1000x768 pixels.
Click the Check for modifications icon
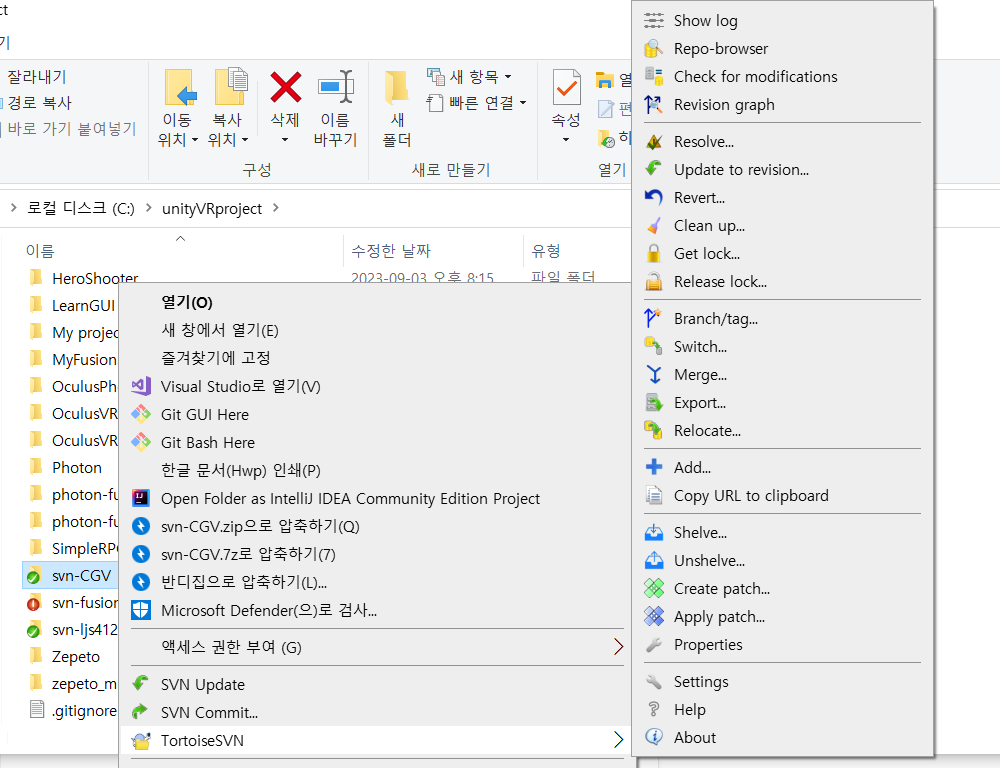[x=654, y=77]
